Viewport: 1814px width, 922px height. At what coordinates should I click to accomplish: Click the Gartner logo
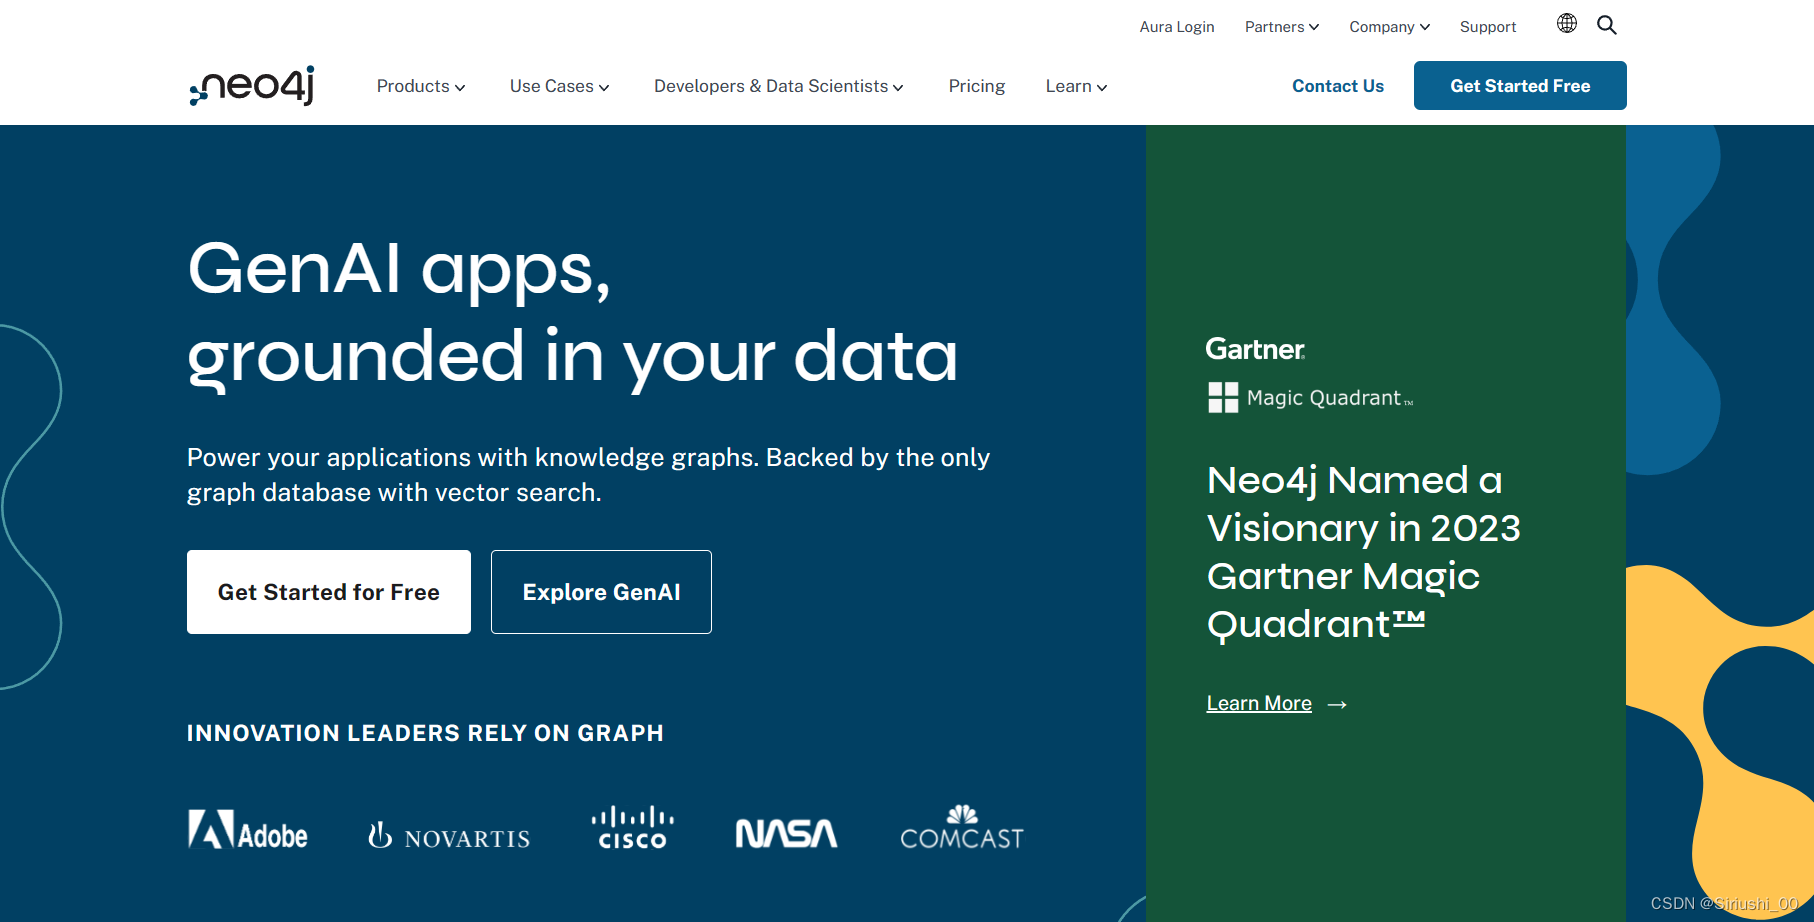1255,349
